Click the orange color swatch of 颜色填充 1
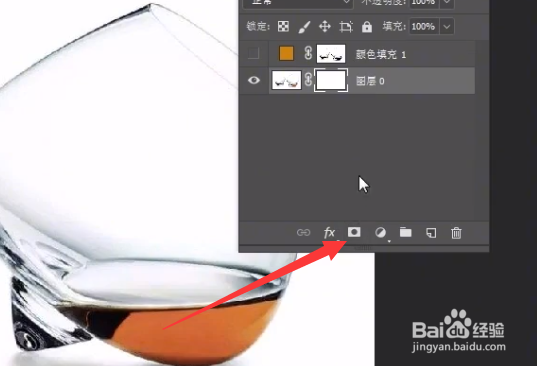This screenshot has height=366, width=537. click(286, 53)
